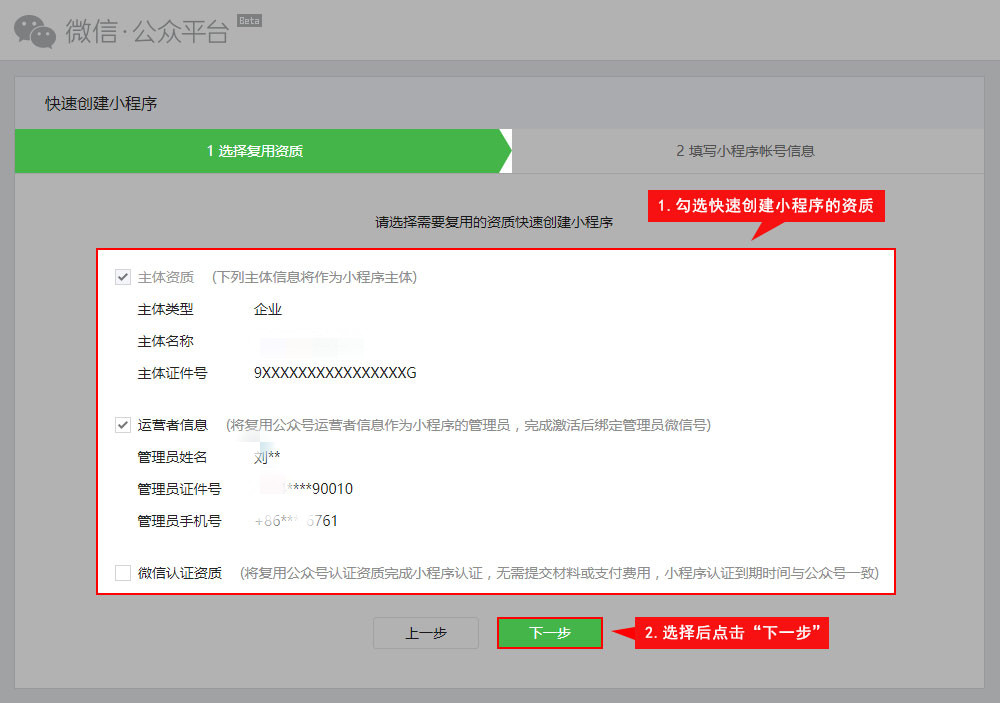Screen dimensions: 1000x703
Task: Click the 9XXXXXXXXXXXXXXXXG certificate number
Action: click(x=335, y=373)
